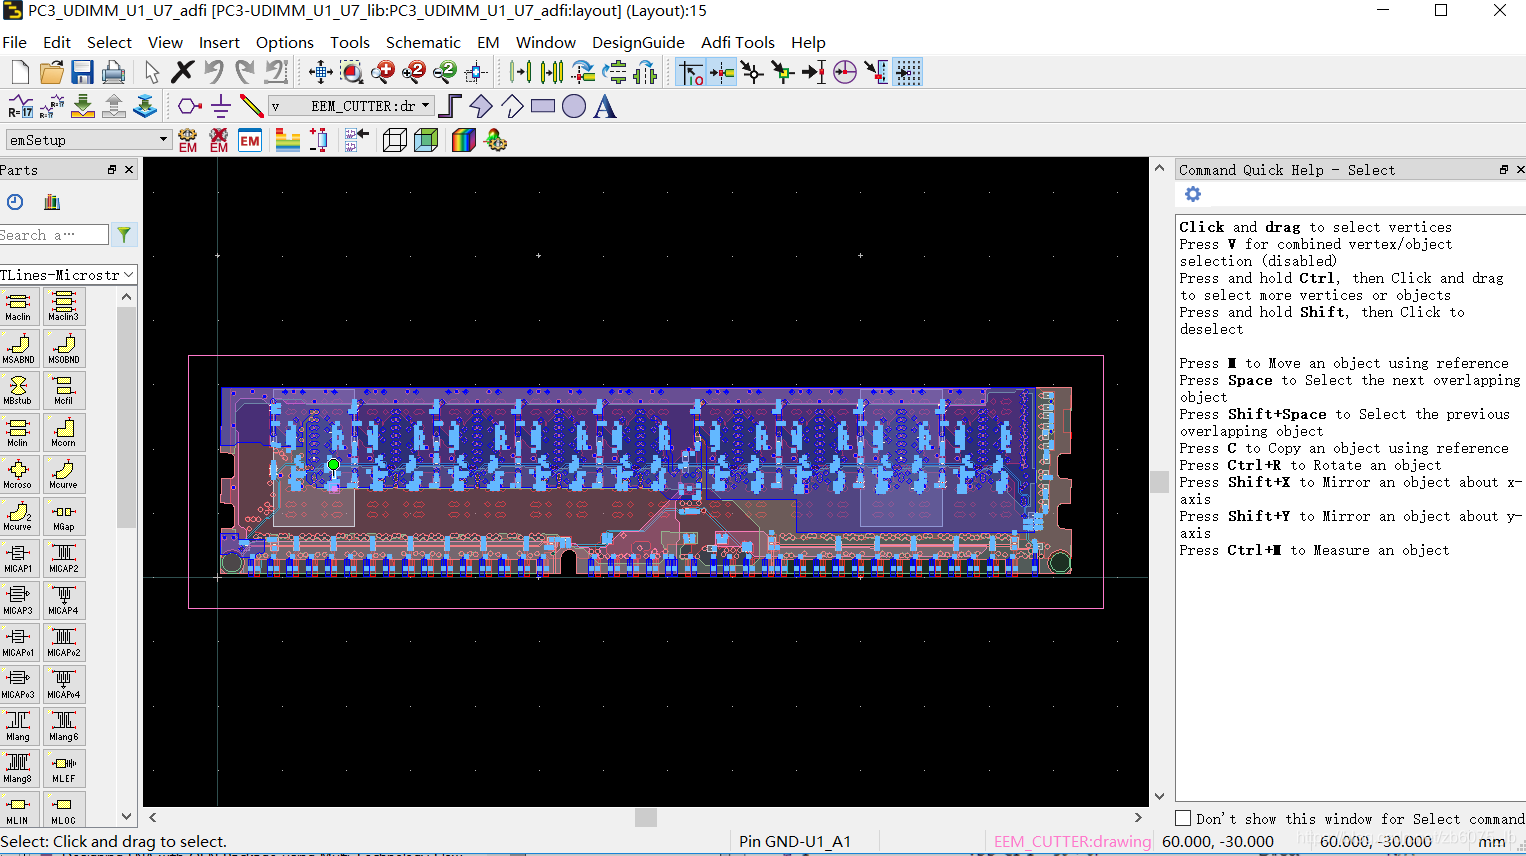Place the MLEF component
The image size is (1526, 856).
pyautogui.click(x=64, y=768)
